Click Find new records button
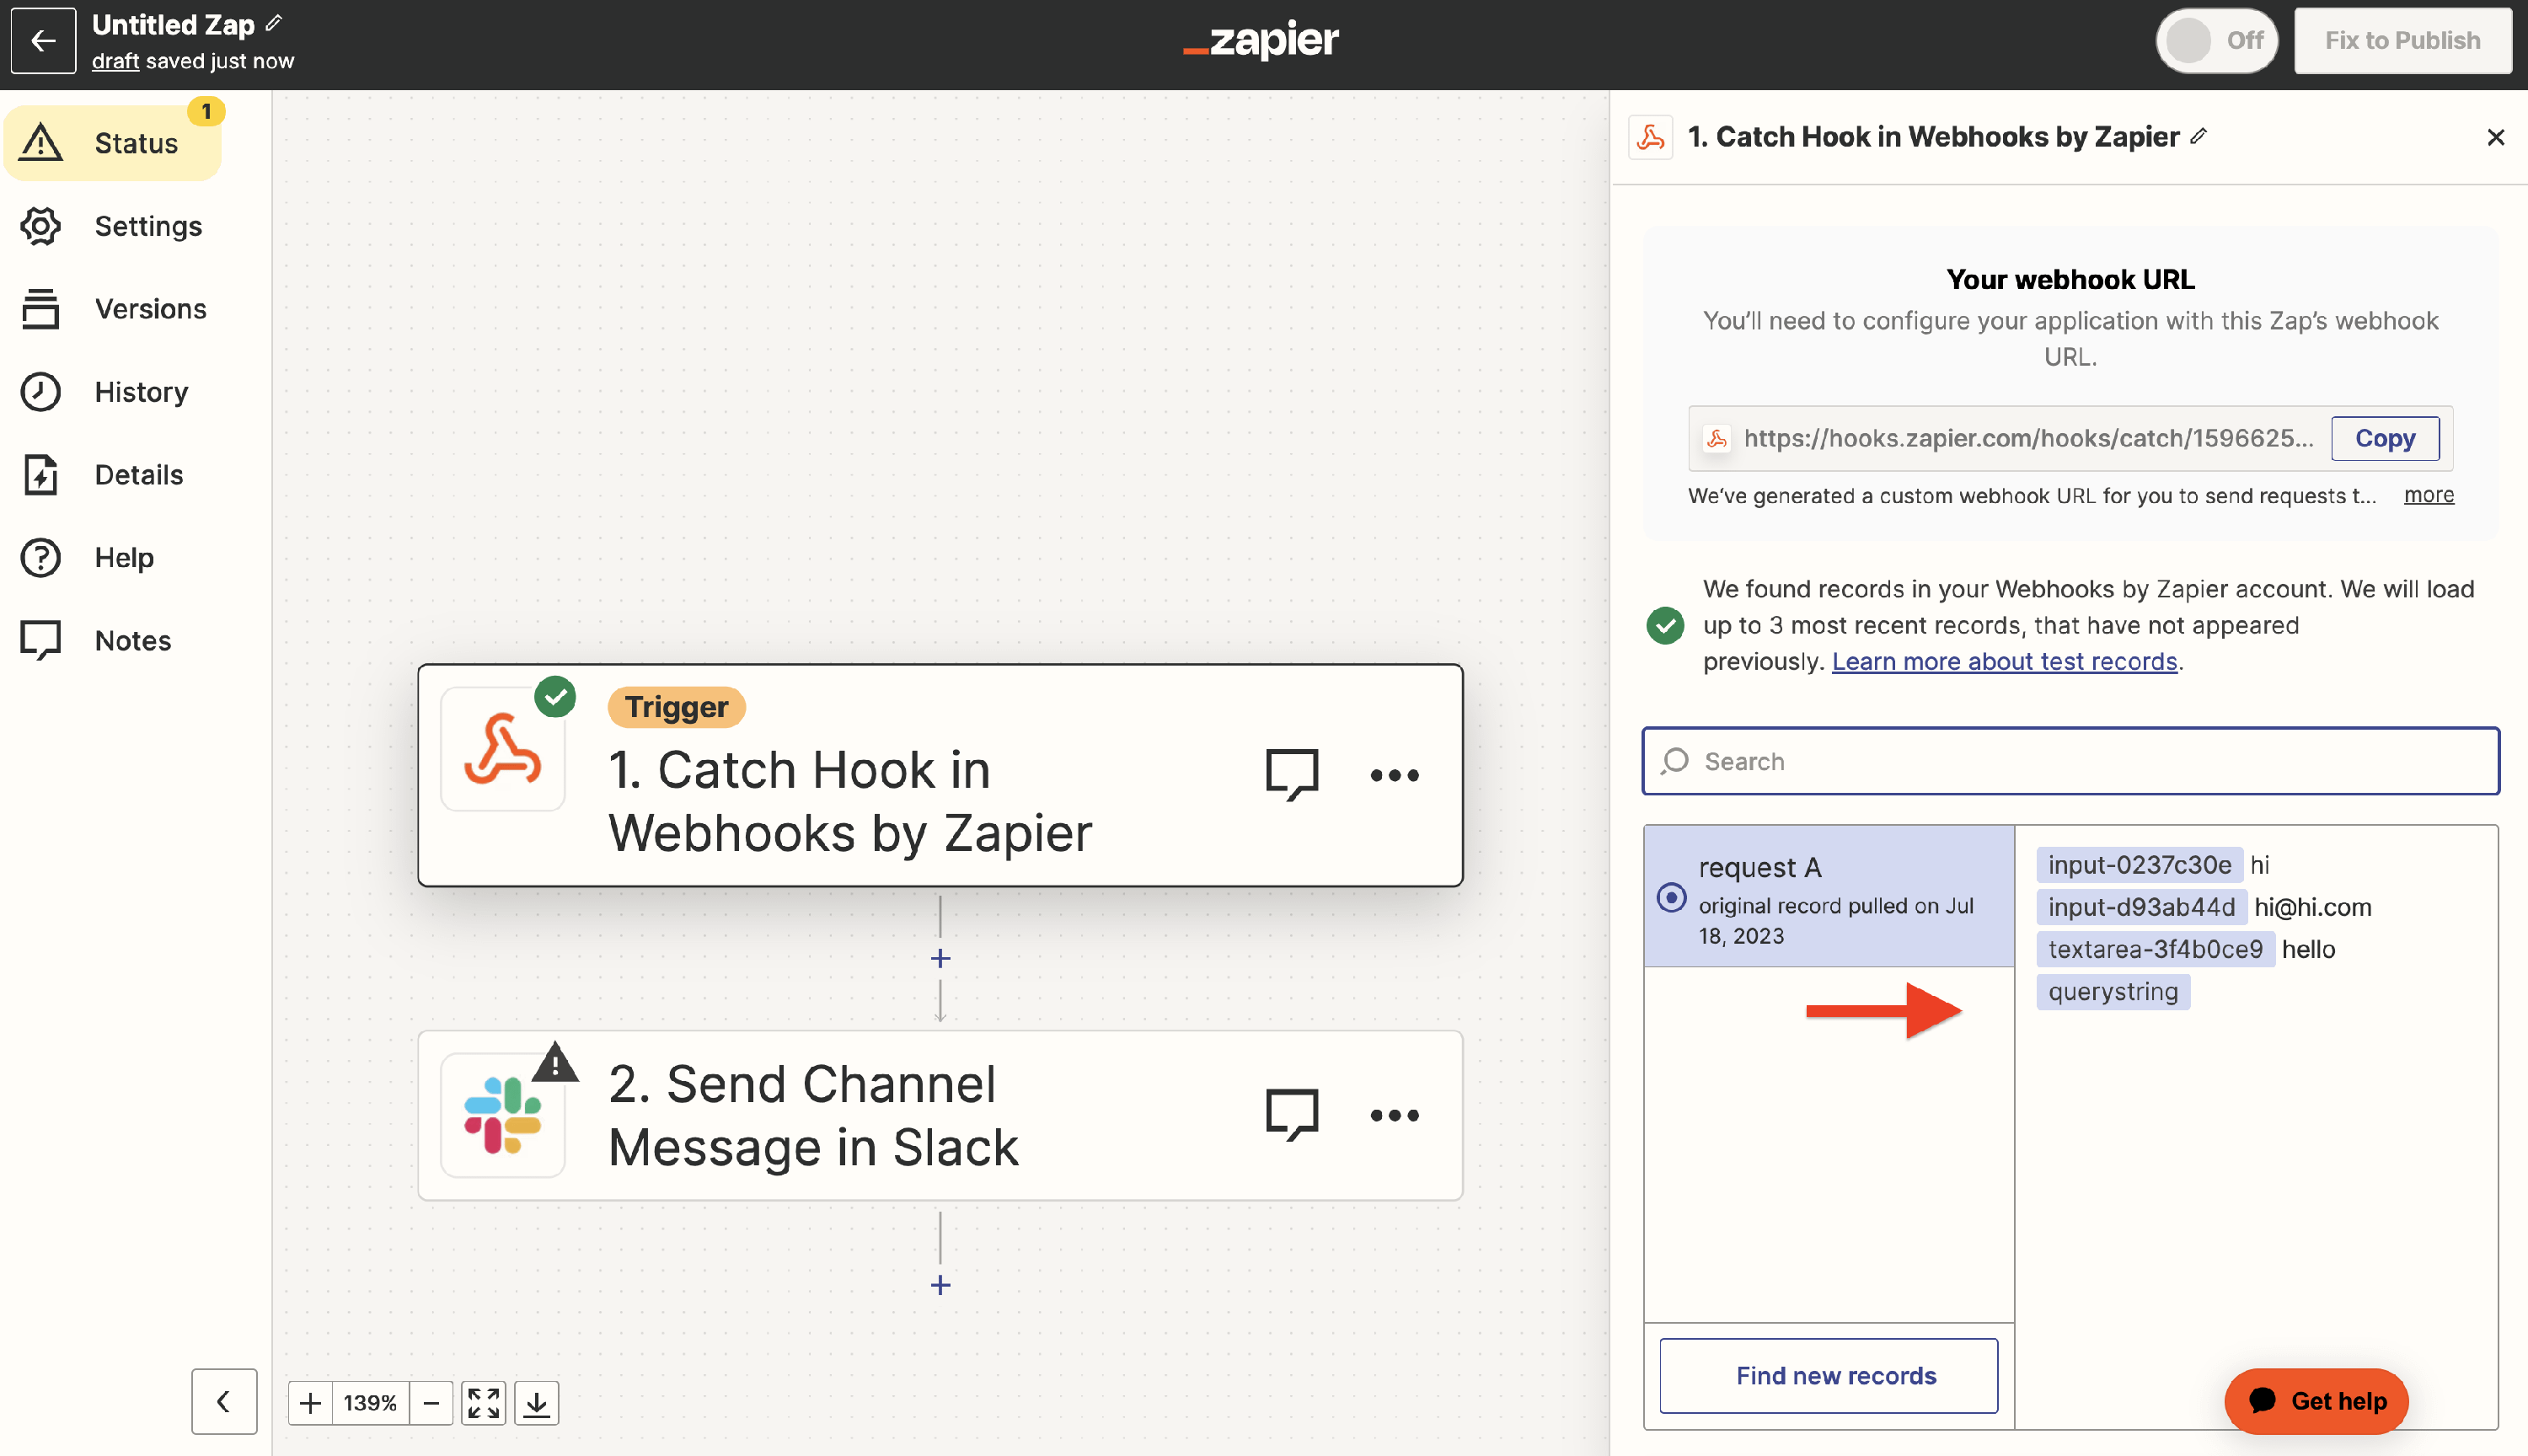Image resolution: width=2528 pixels, height=1456 pixels. click(1829, 1375)
